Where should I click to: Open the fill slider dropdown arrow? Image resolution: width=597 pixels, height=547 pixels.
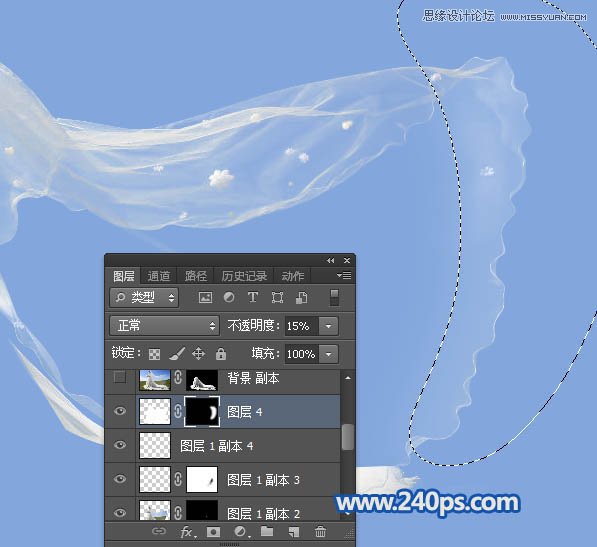point(328,354)
